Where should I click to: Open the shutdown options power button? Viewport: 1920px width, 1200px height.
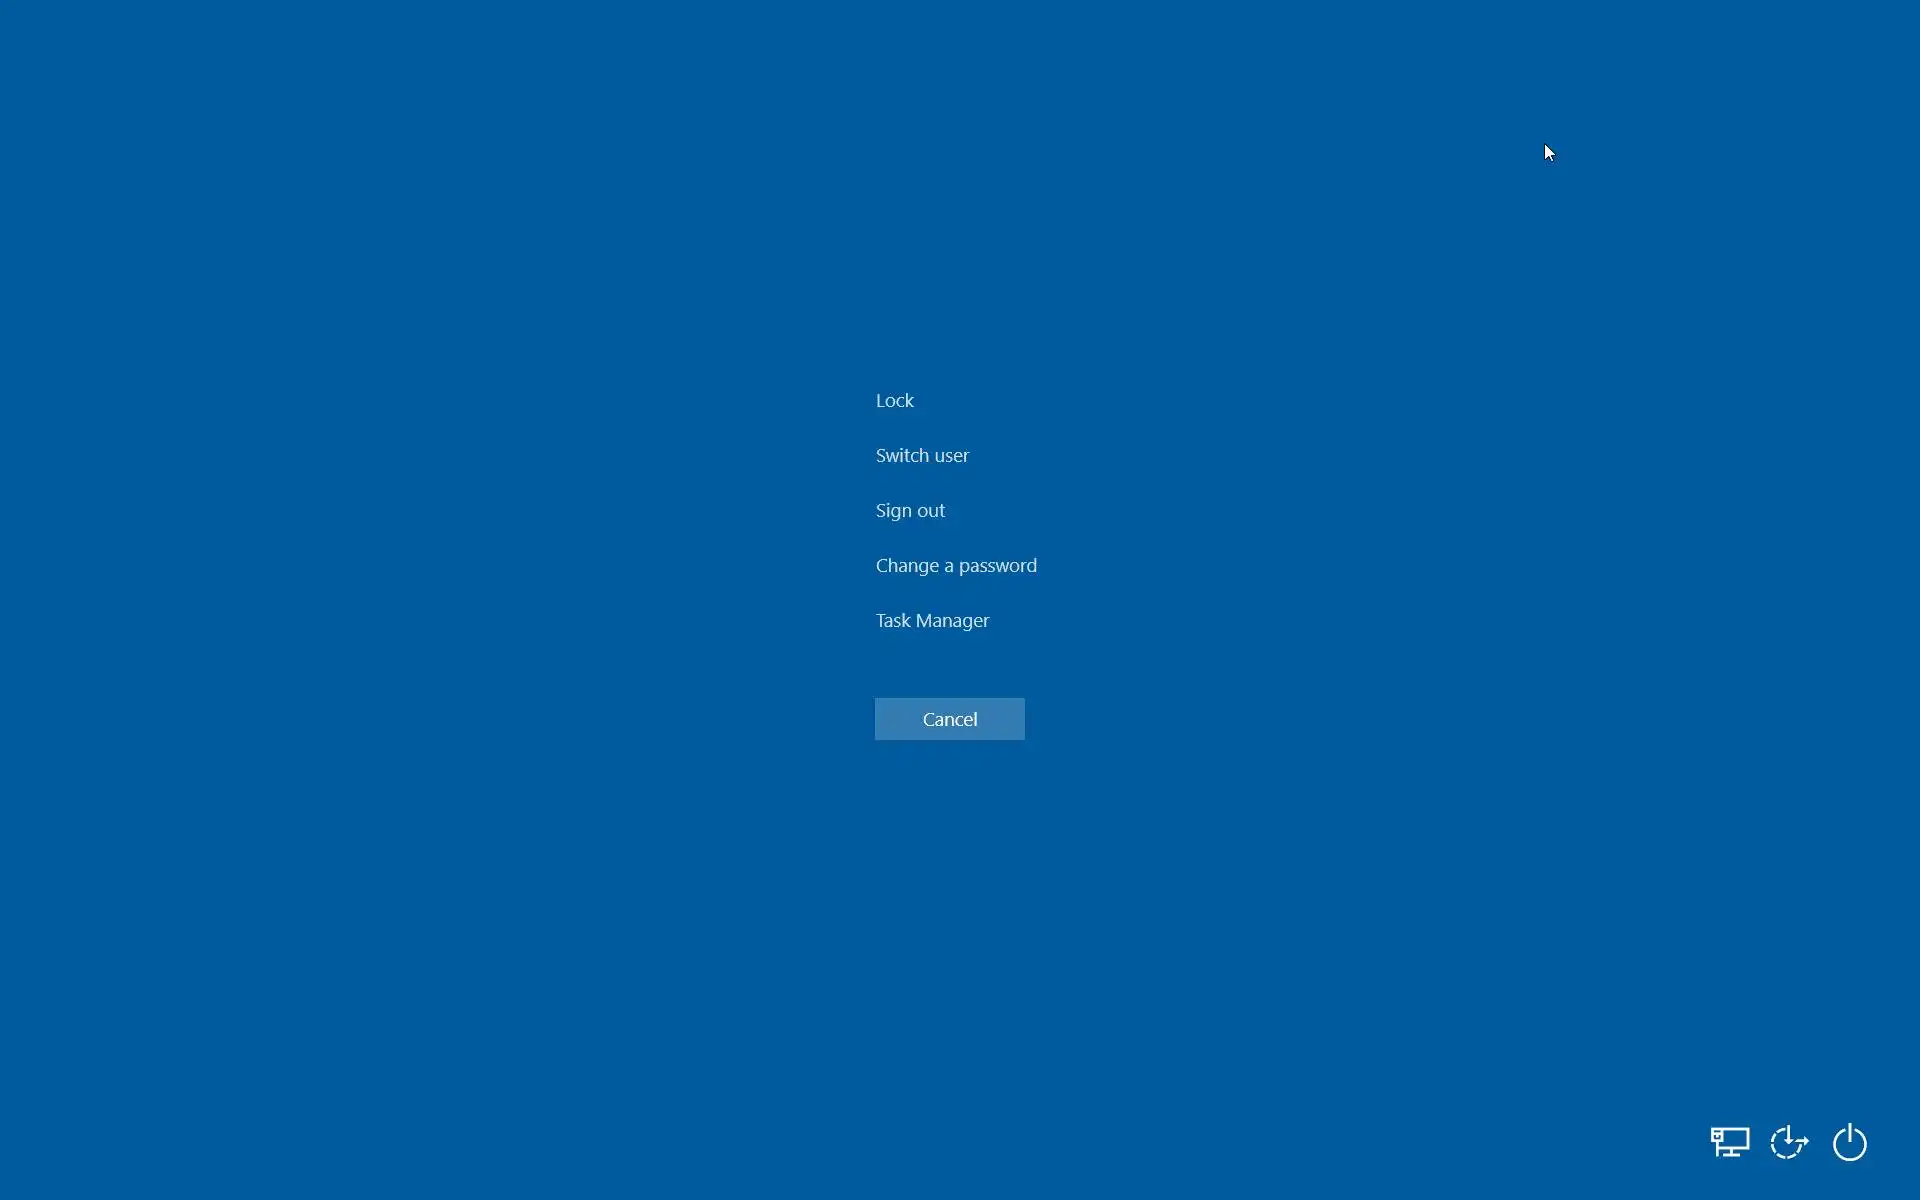(x=1849, y=1142)
